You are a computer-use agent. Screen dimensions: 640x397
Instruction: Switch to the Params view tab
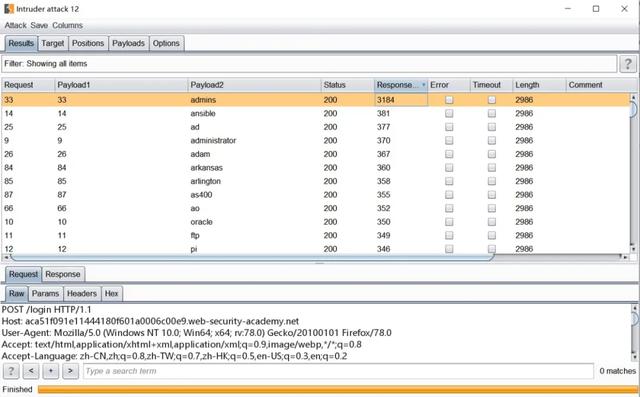coord(45,293)
